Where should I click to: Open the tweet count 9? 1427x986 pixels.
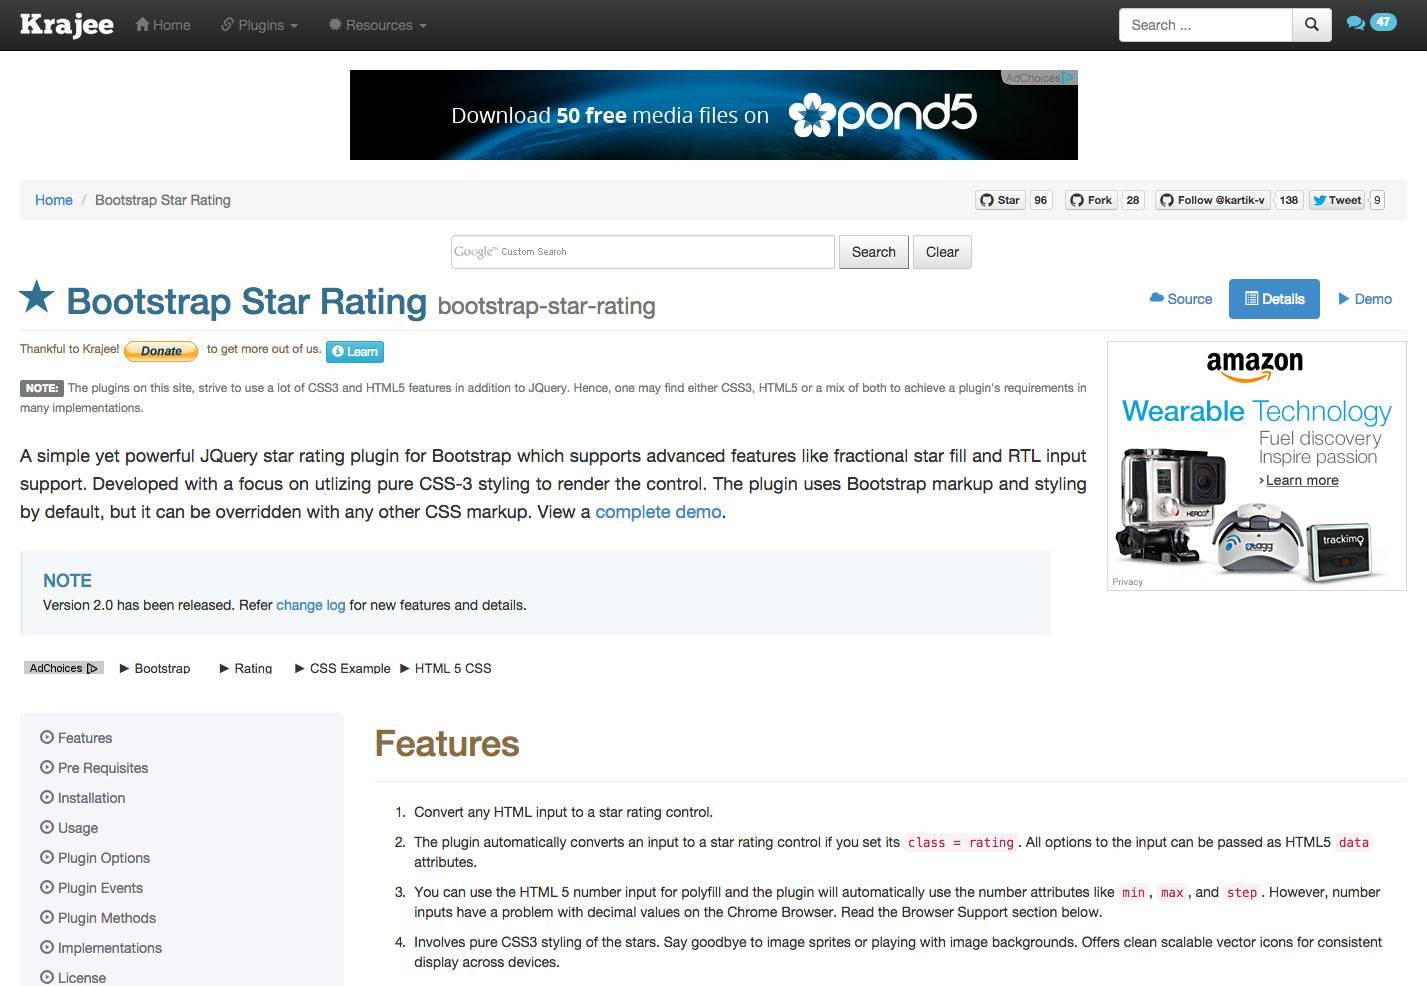pyautogui.click(x=1377, y=200)
